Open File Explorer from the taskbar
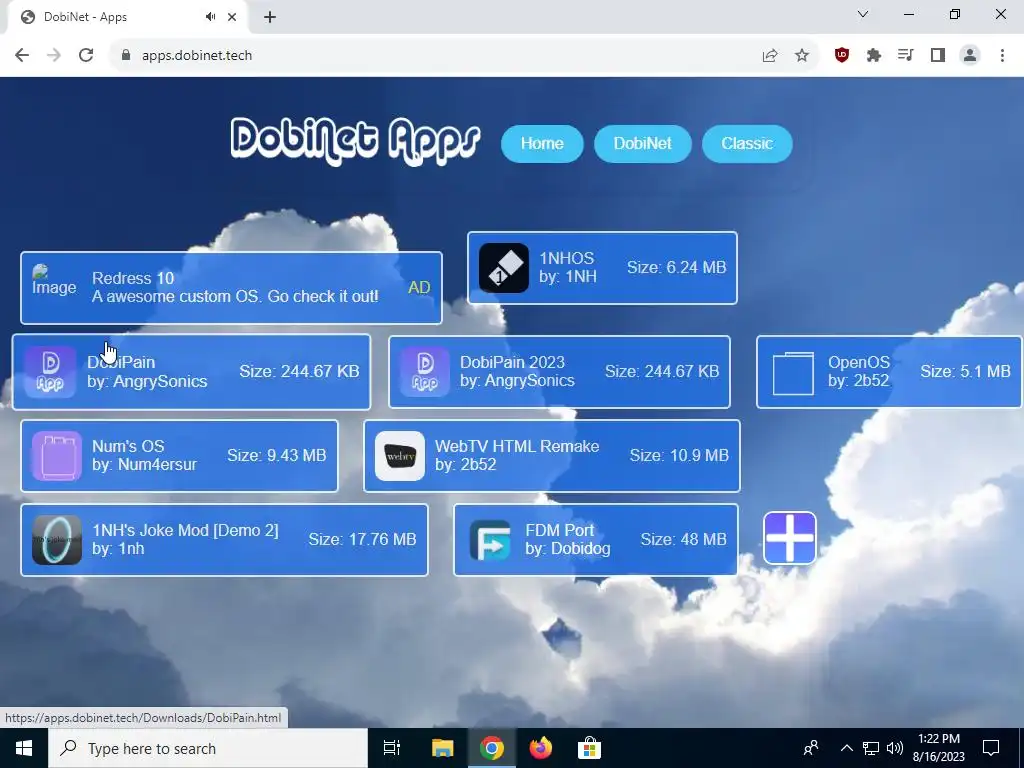The width and height of the screenshot is (1024, 768). click(442, 748)
